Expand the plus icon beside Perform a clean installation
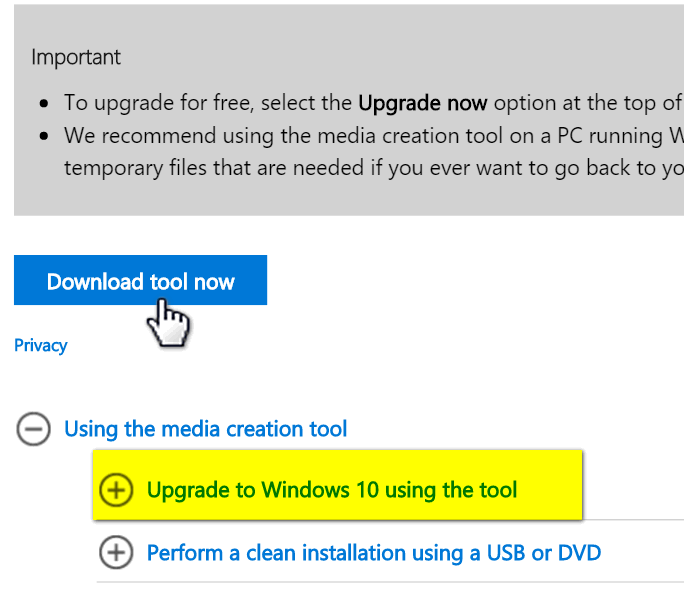The image size is (684, 607). (116, 552)
